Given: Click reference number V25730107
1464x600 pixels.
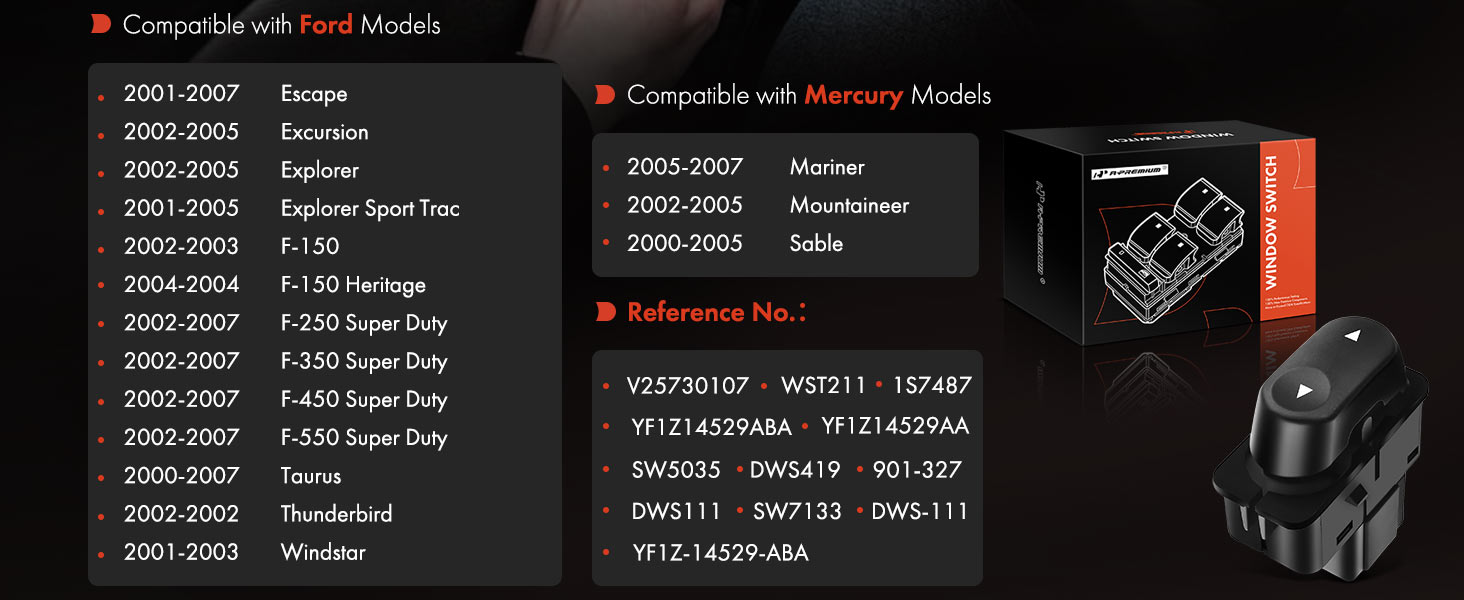Looking at the screenshot, I should click(x=688, y=386).
